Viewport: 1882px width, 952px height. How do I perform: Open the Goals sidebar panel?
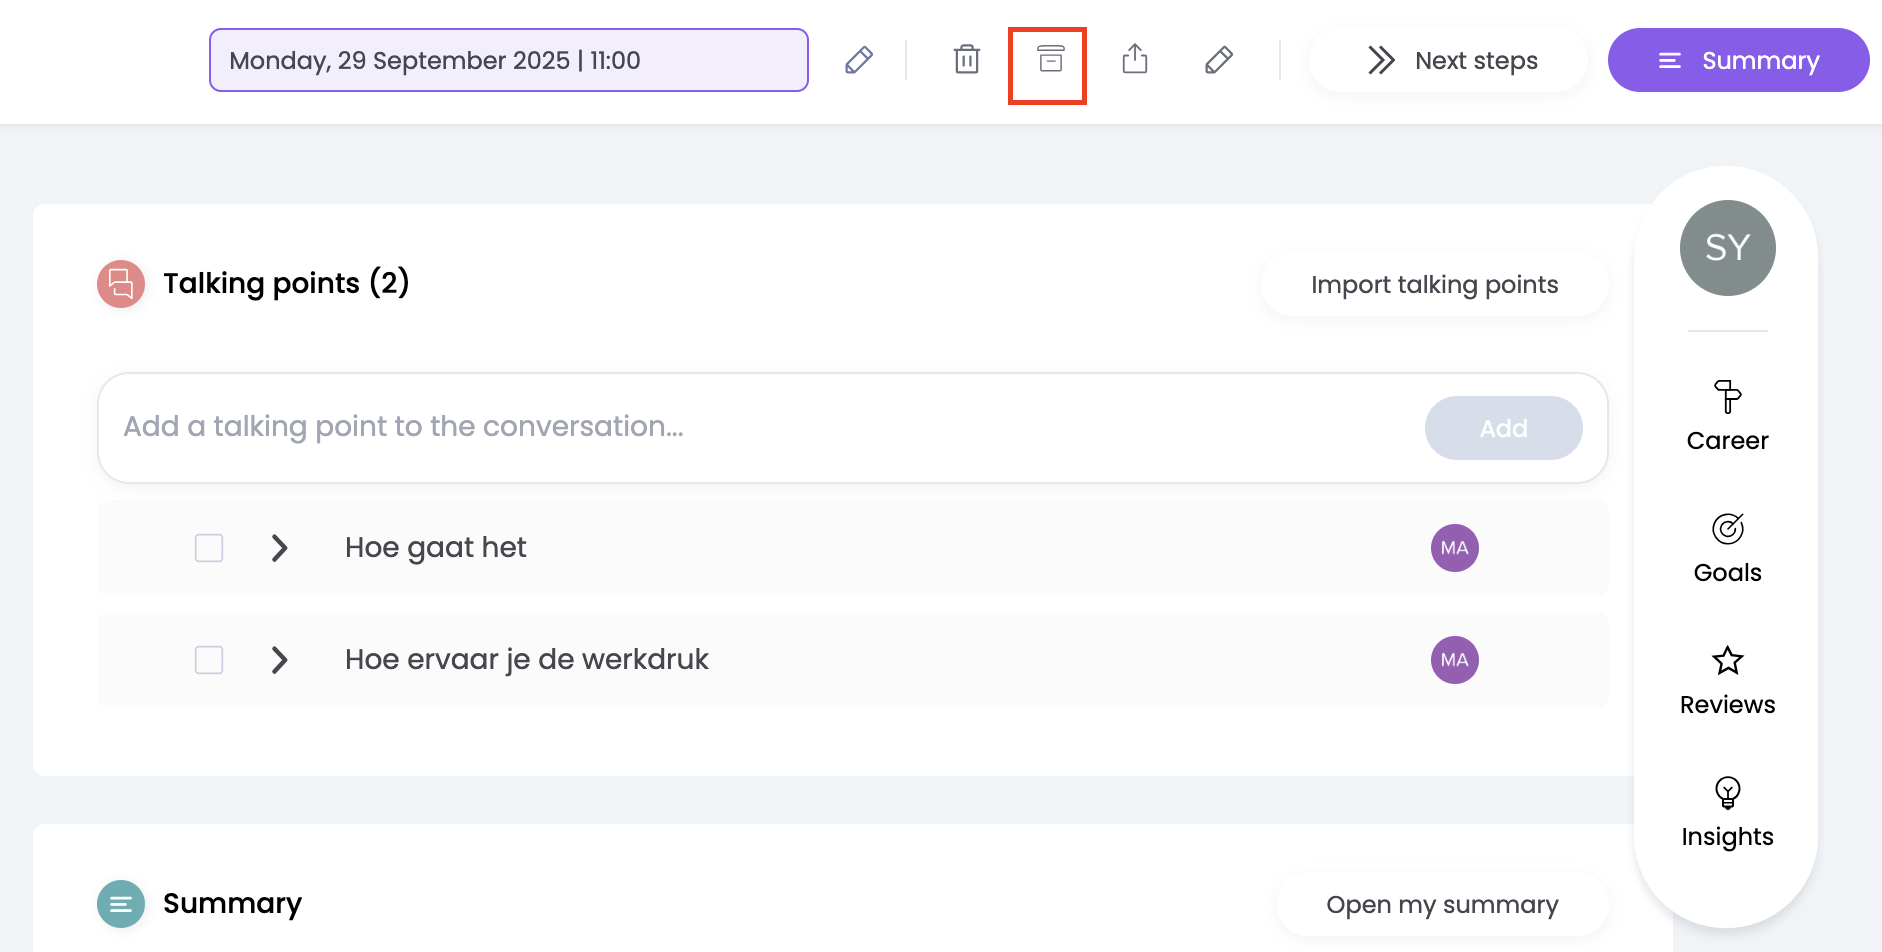(1727, 548)
